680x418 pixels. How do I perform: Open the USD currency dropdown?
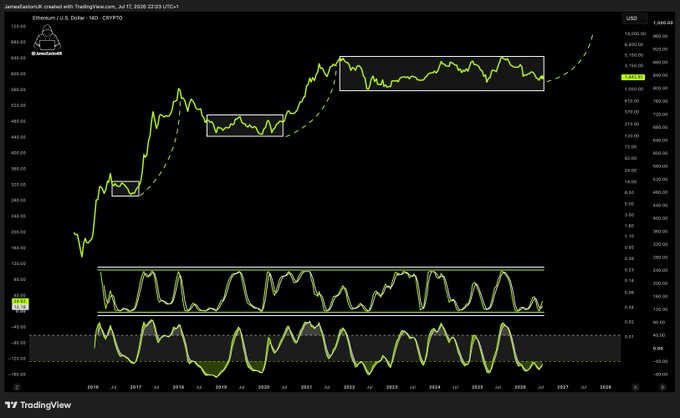click(x=632, y=18)
